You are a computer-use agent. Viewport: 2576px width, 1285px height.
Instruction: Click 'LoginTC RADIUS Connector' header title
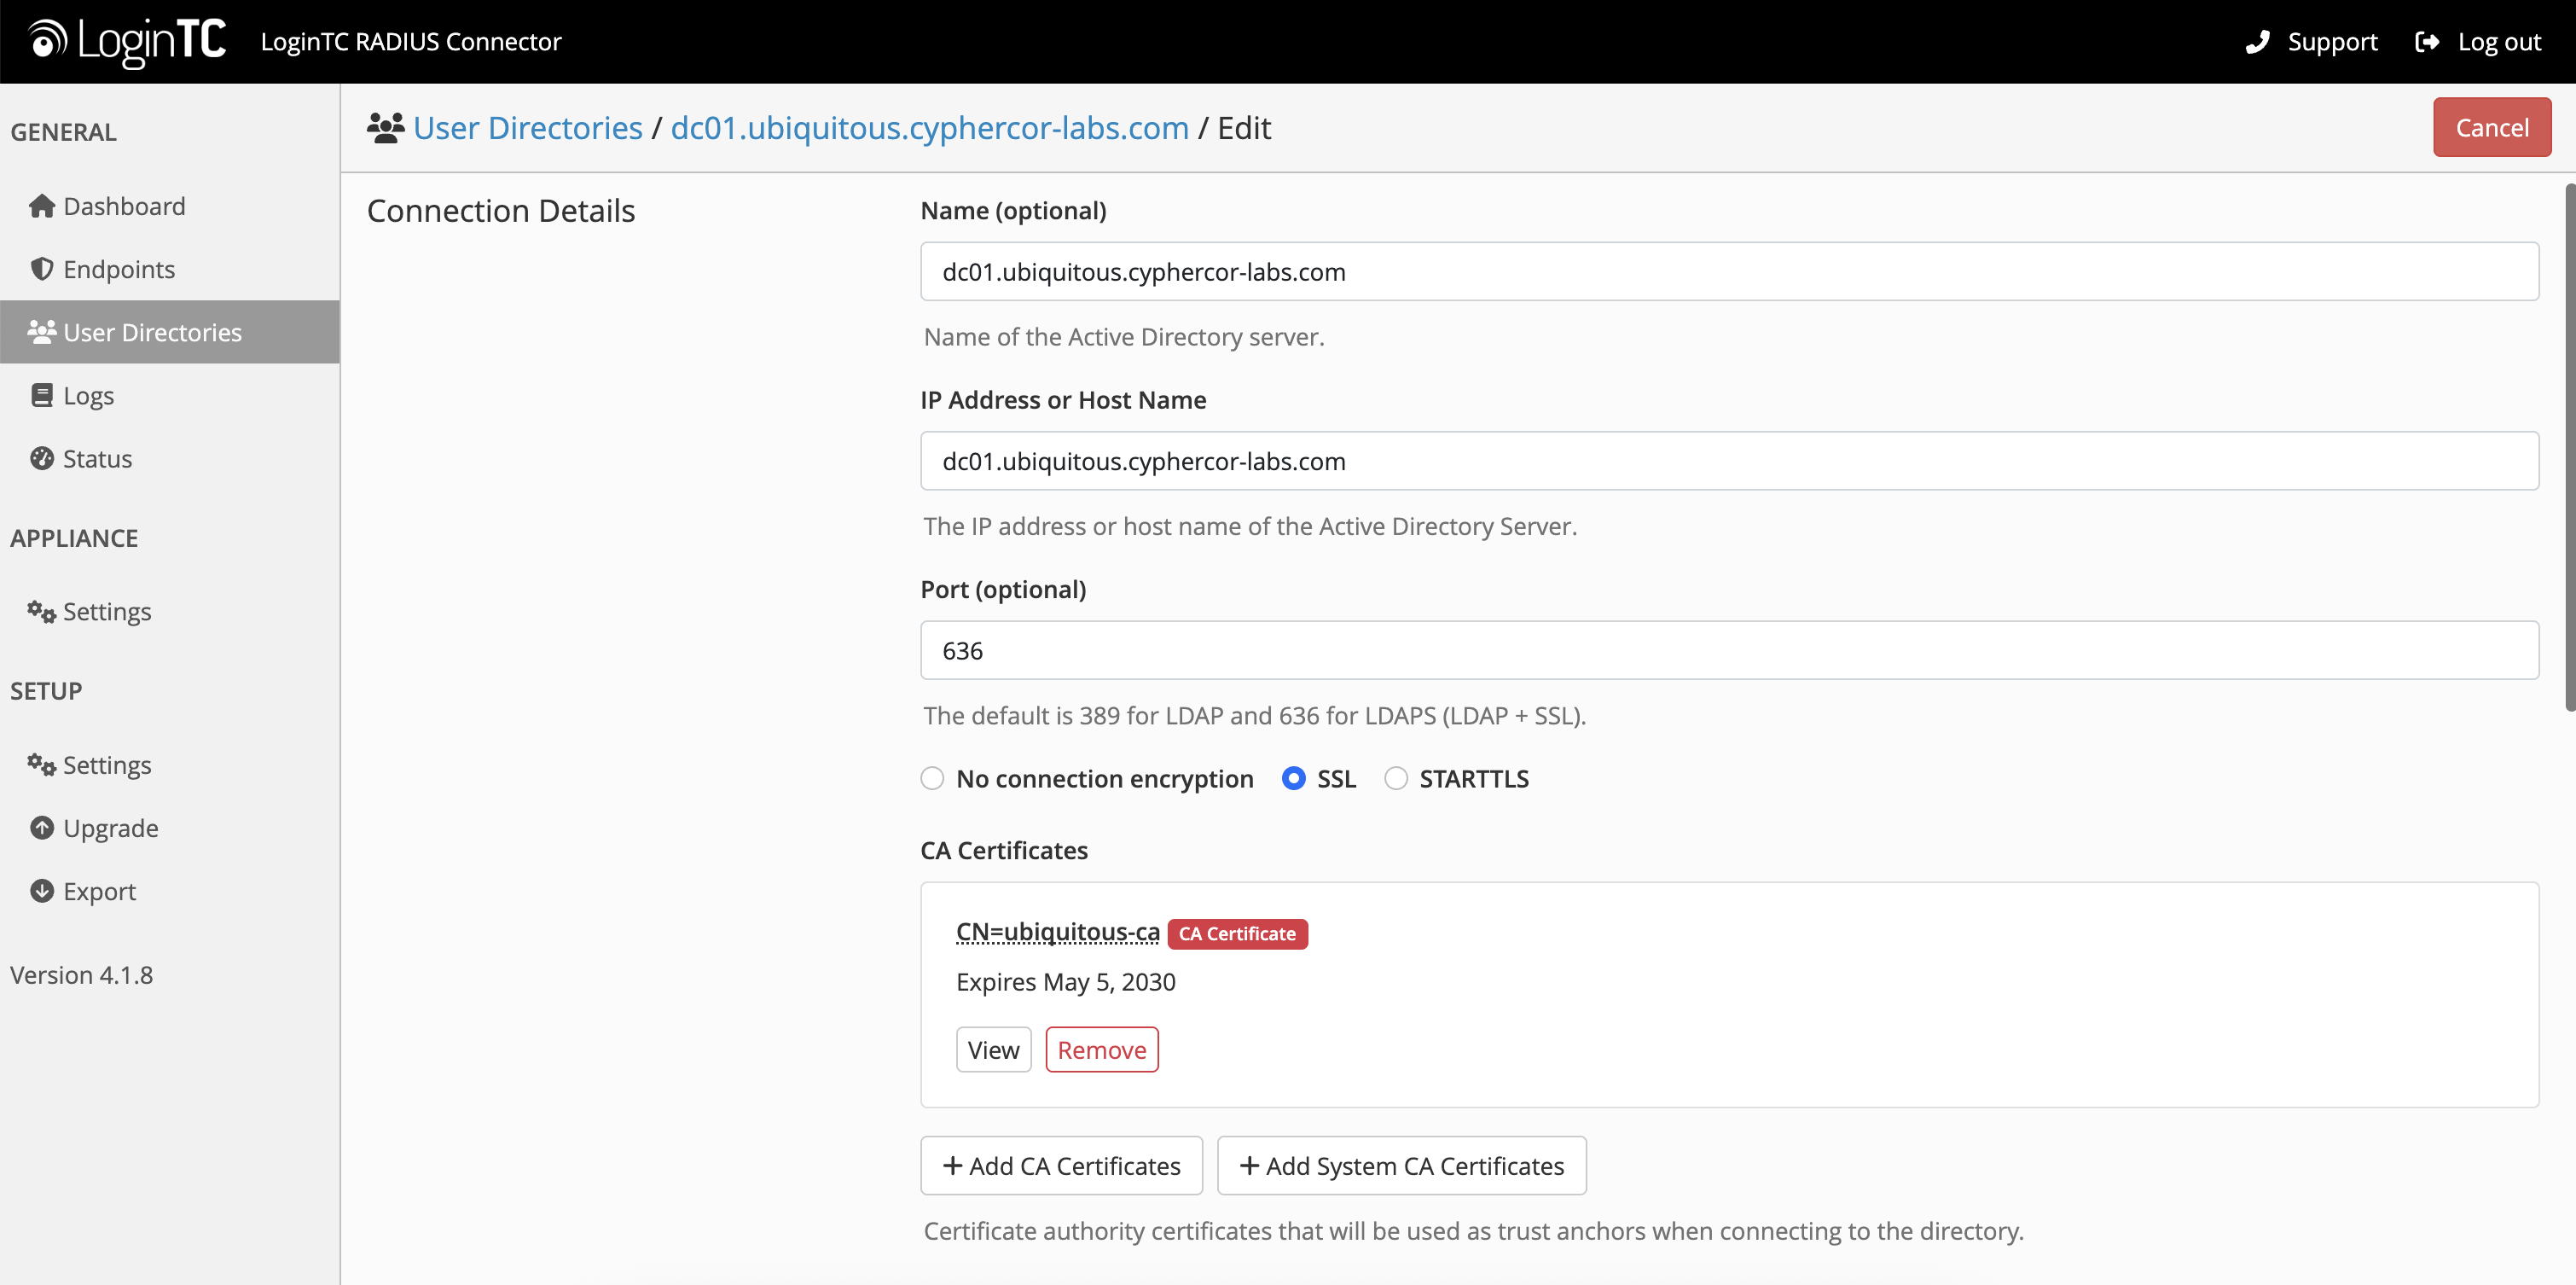[x=411, y=41]
